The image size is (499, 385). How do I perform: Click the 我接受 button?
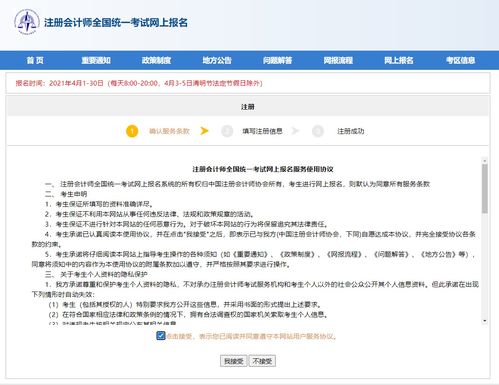click(x=234, y=361)
